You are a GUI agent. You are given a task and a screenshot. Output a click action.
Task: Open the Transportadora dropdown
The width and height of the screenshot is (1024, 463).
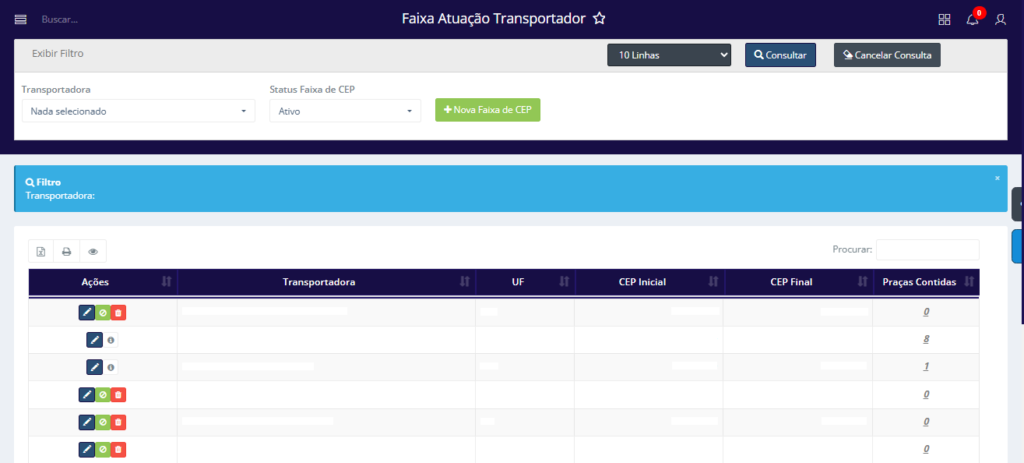coord(138,111)
